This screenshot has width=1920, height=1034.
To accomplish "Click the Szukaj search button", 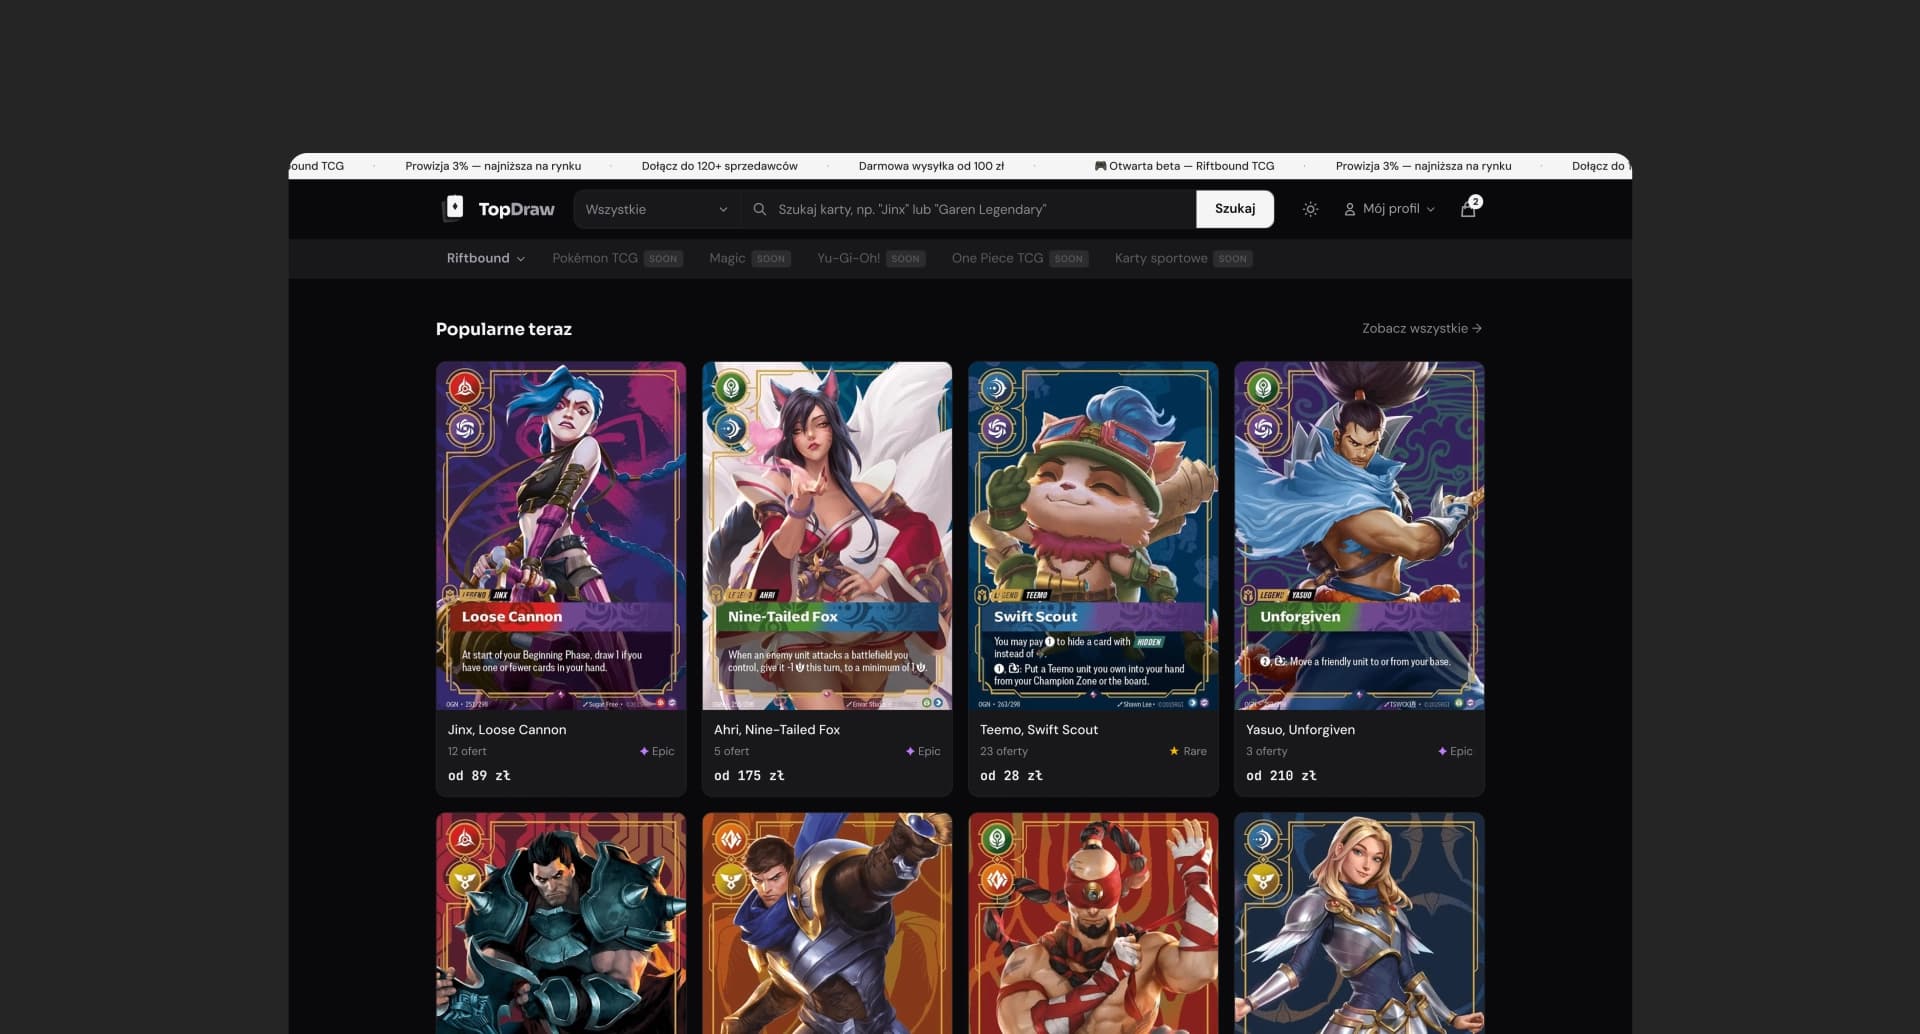I will point(1235,209).
